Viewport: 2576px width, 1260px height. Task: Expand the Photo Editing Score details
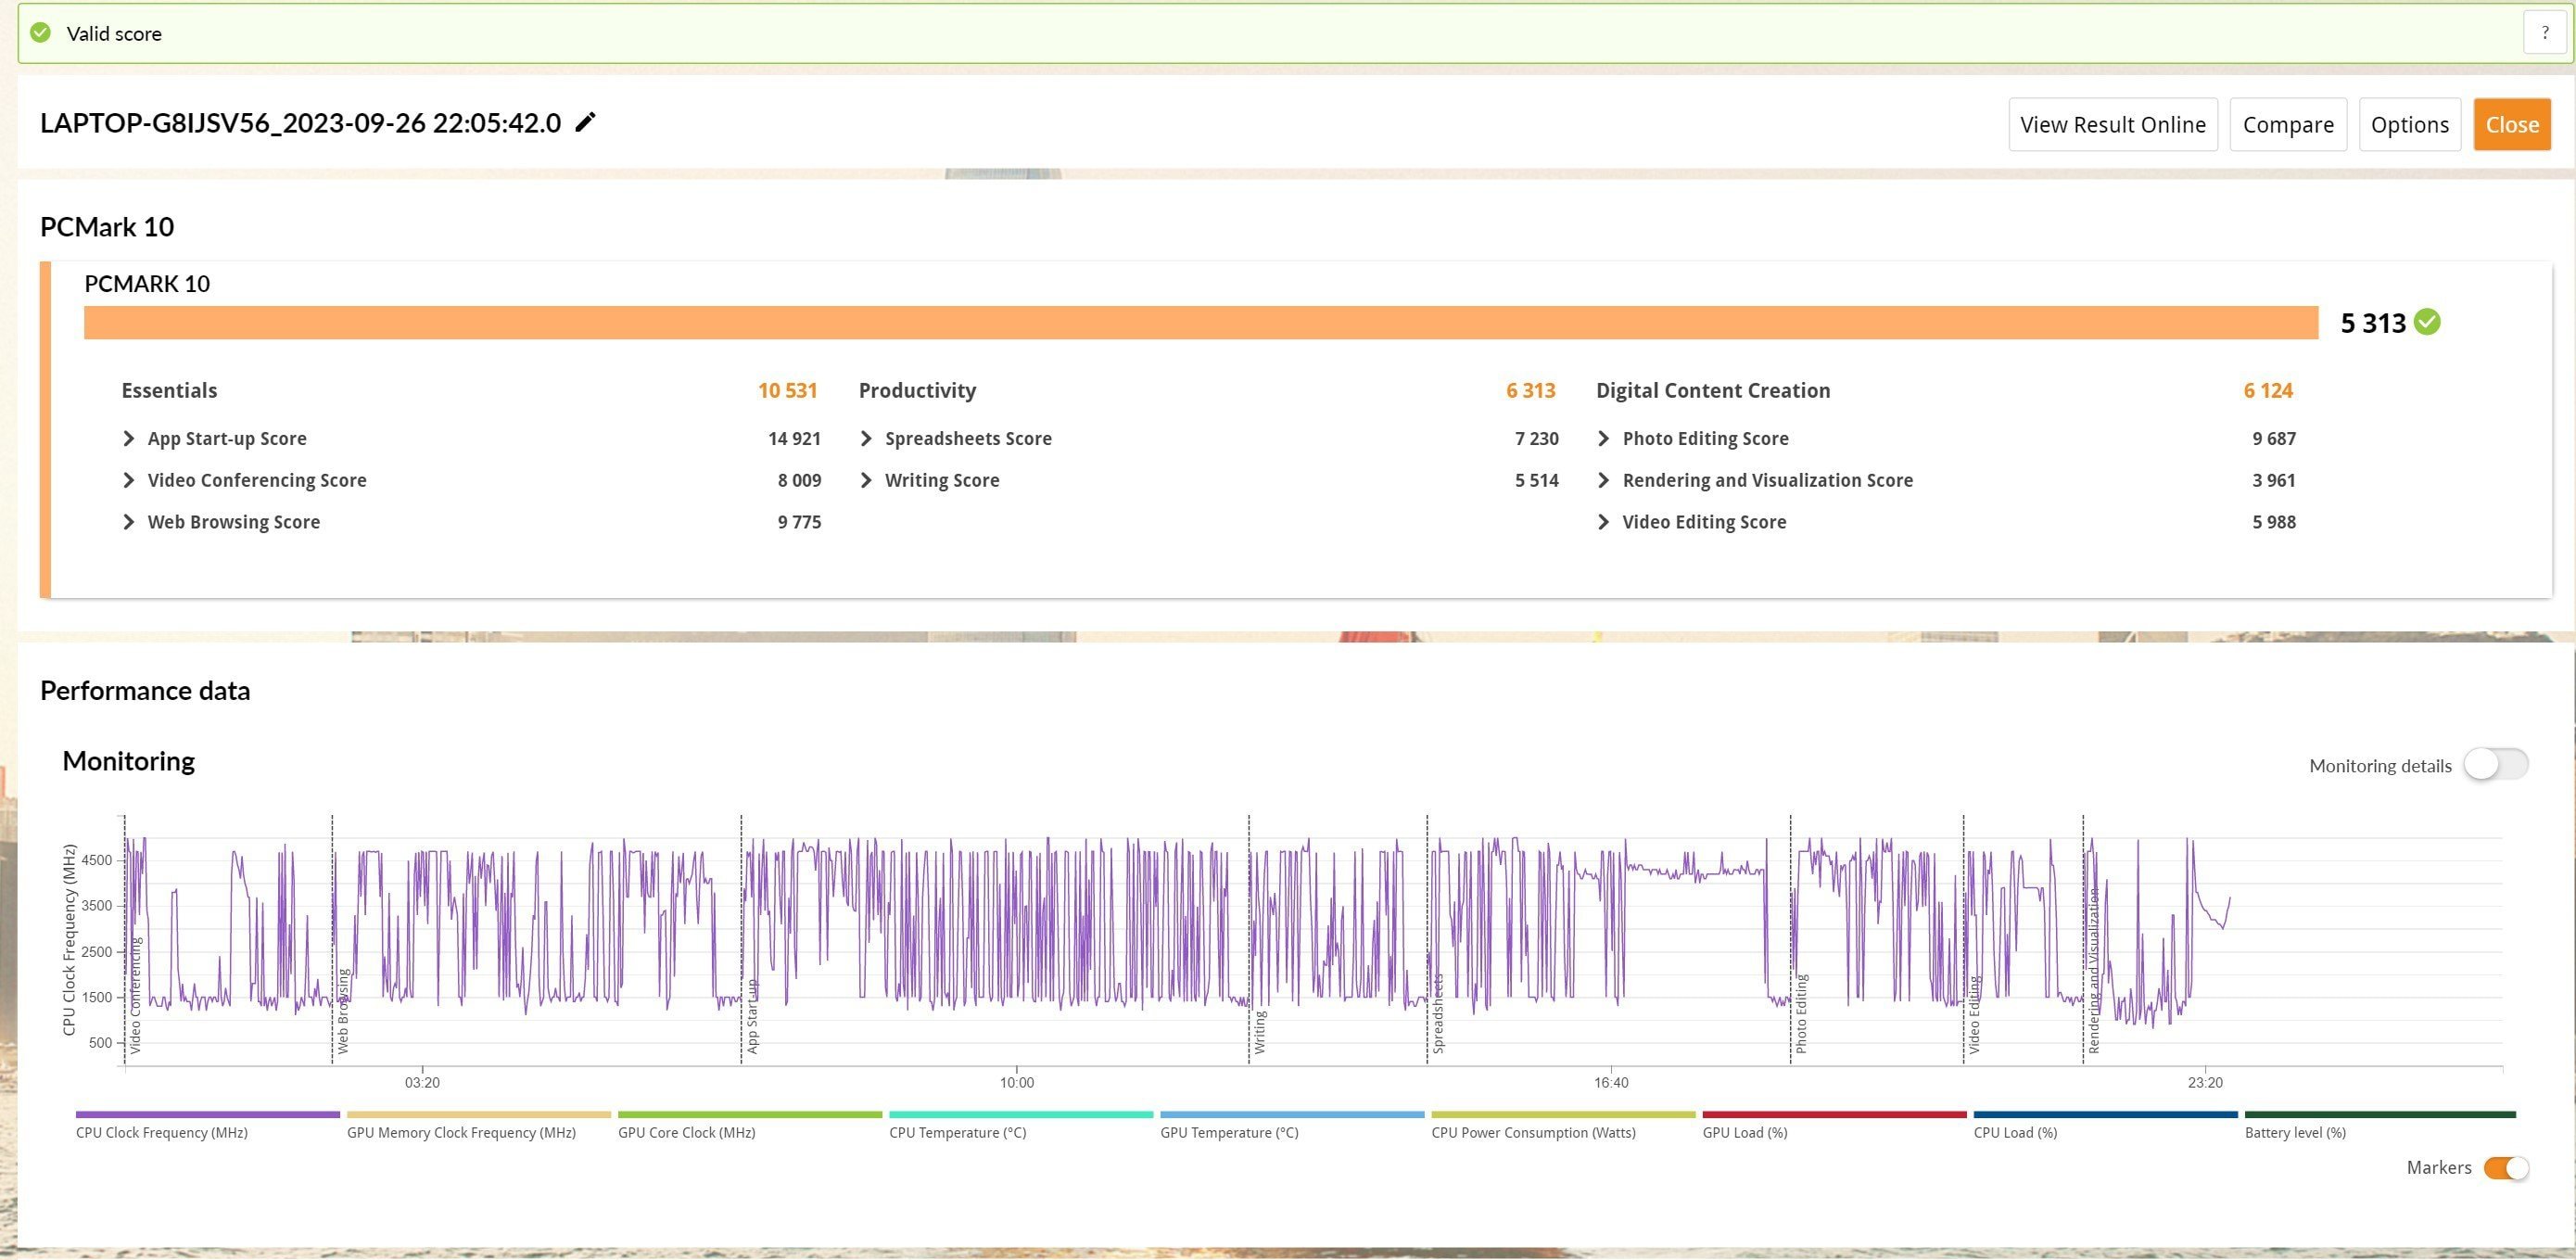[x=1604, y=437]
